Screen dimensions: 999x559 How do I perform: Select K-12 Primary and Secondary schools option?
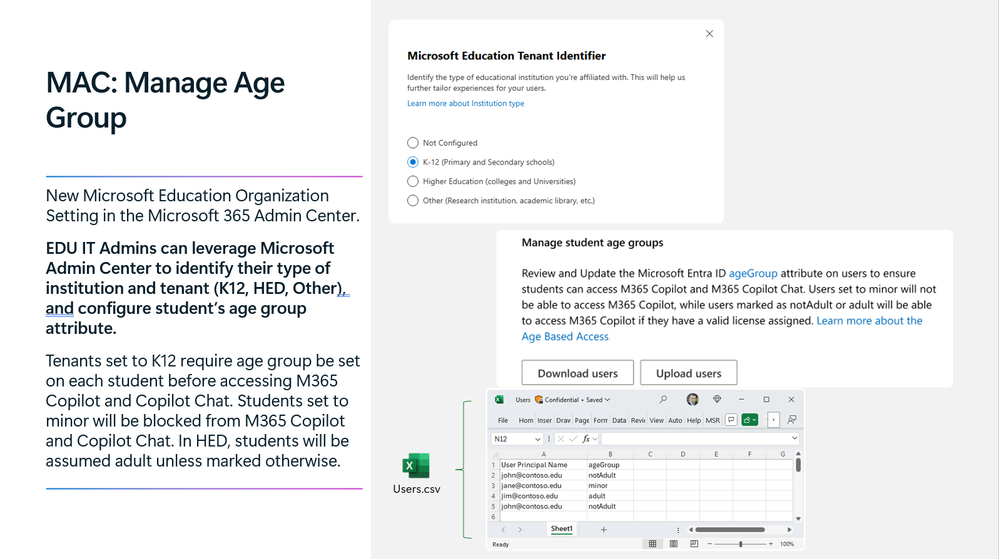[x=413, y=162]
